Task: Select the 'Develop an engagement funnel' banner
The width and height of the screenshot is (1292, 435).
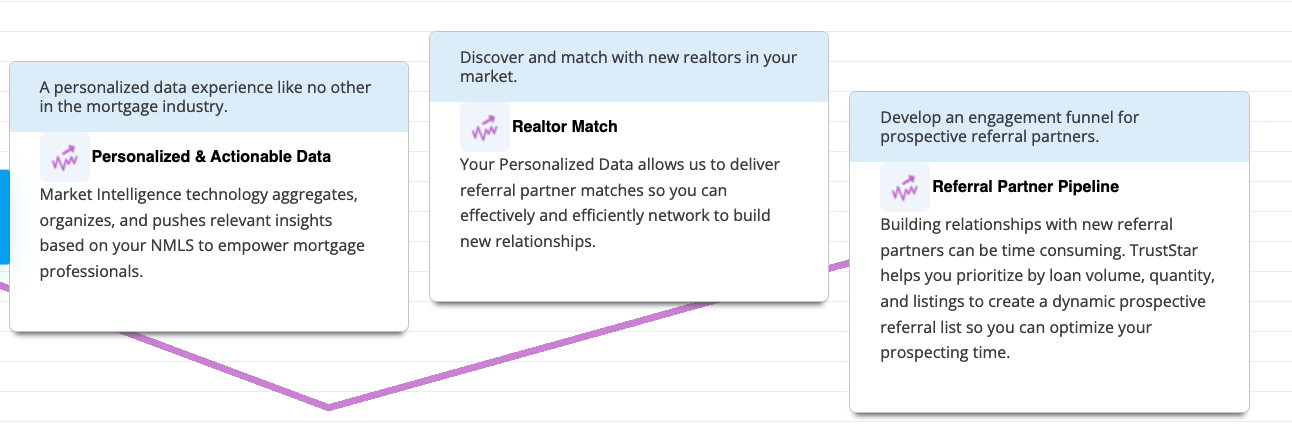Action: (x=1049, y=127)
